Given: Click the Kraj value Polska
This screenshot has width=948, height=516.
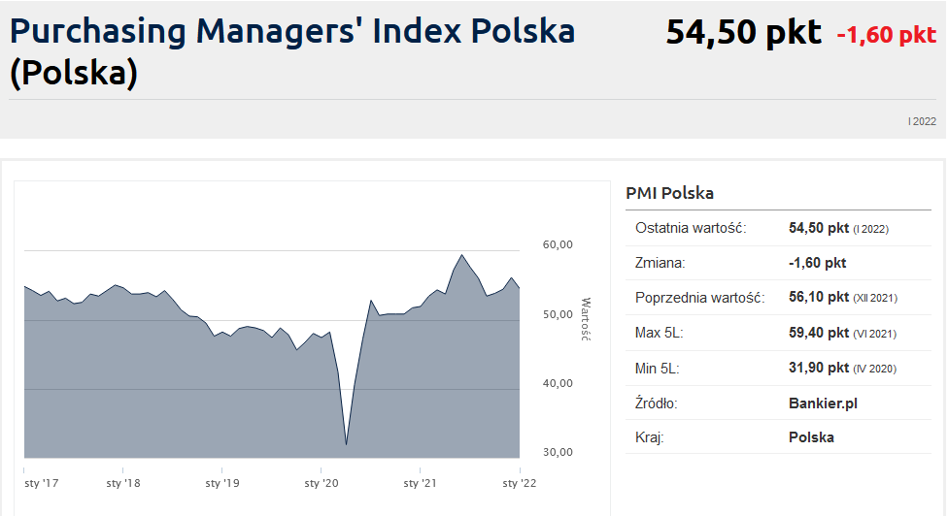Looking at the screenshot, I should pyautogui.click(x=811, y=437).
